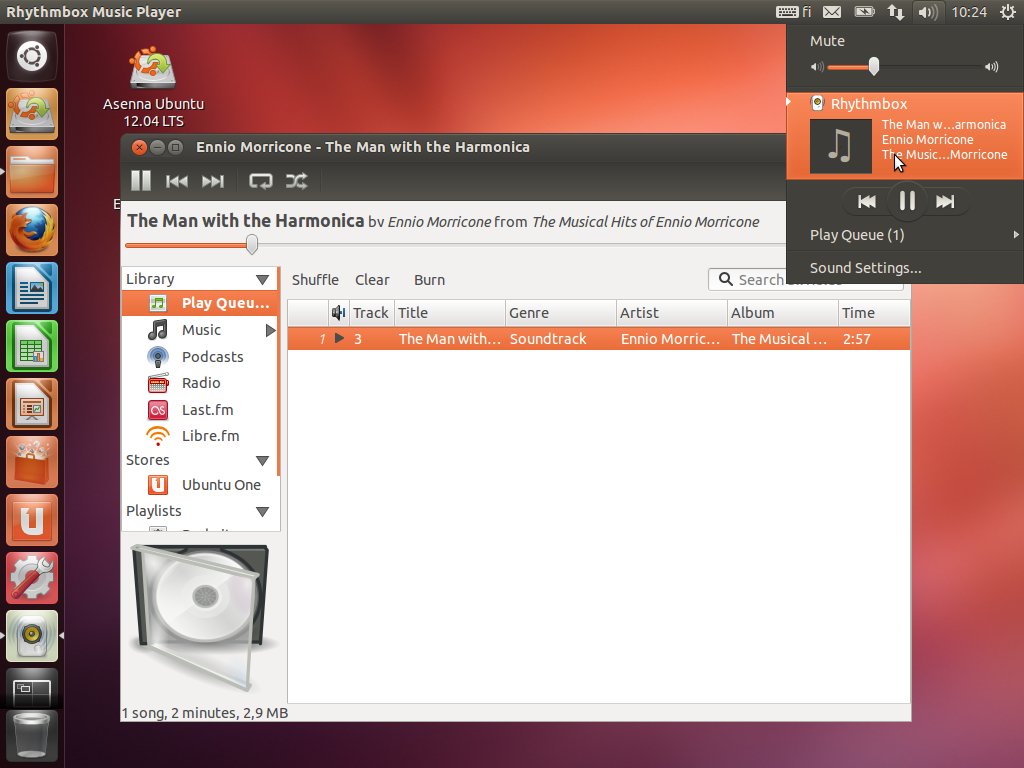The width and height of the screenshot is (1024, 768).
Task: Click the low volume speaker icon
Action: (x=816, y=67)
